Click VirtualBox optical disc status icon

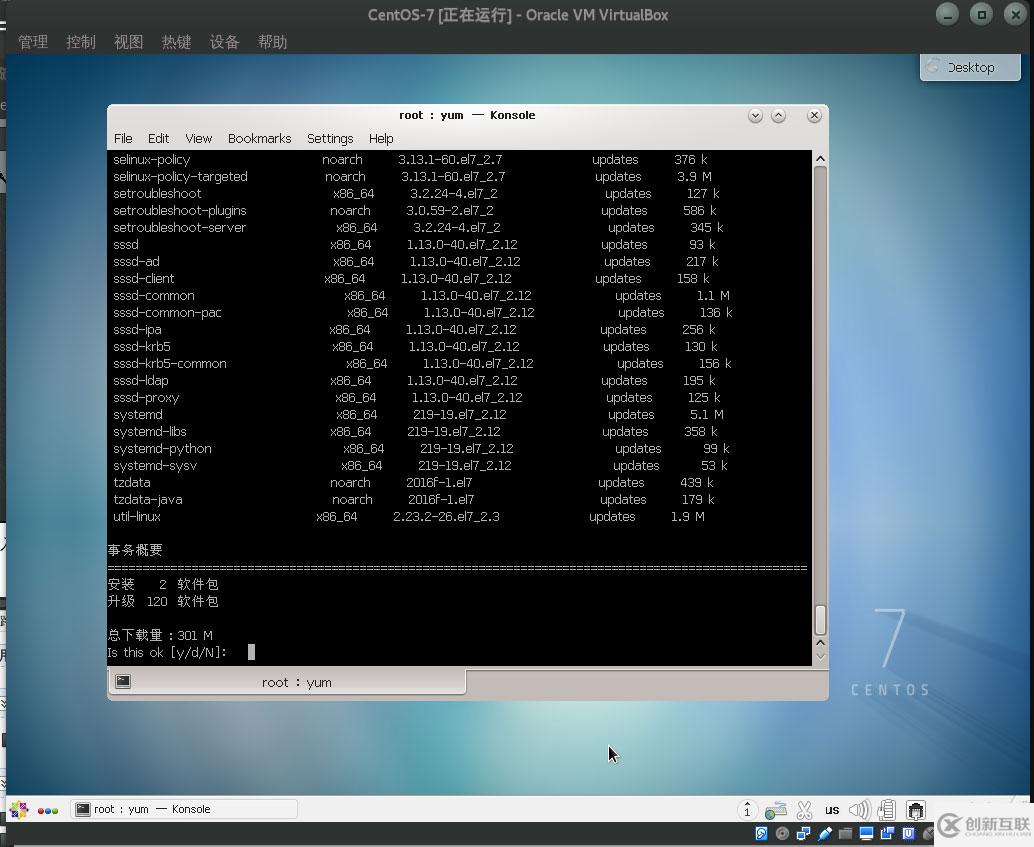pyautogui.click(x=783, y=834)
